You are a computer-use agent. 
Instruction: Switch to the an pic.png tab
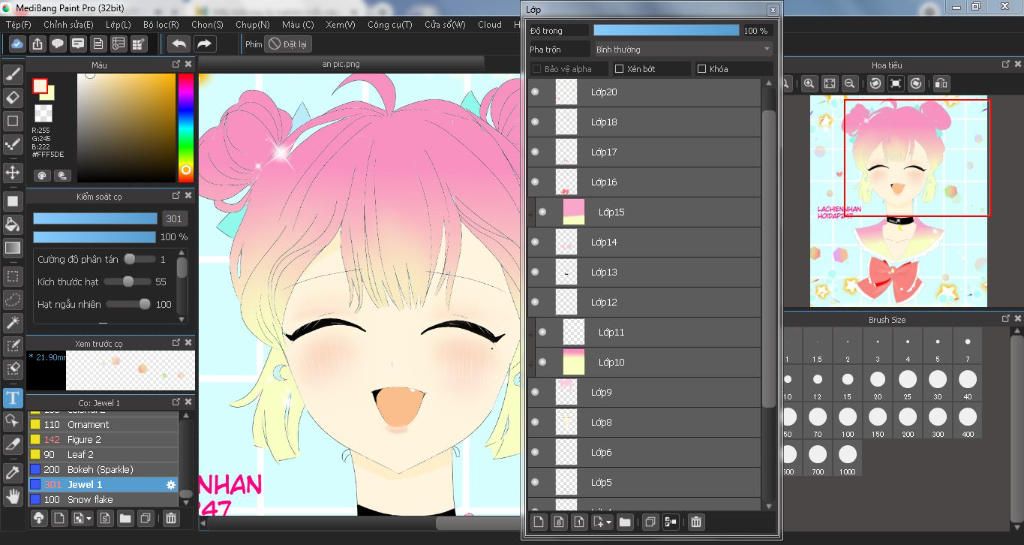coord(341,64)
